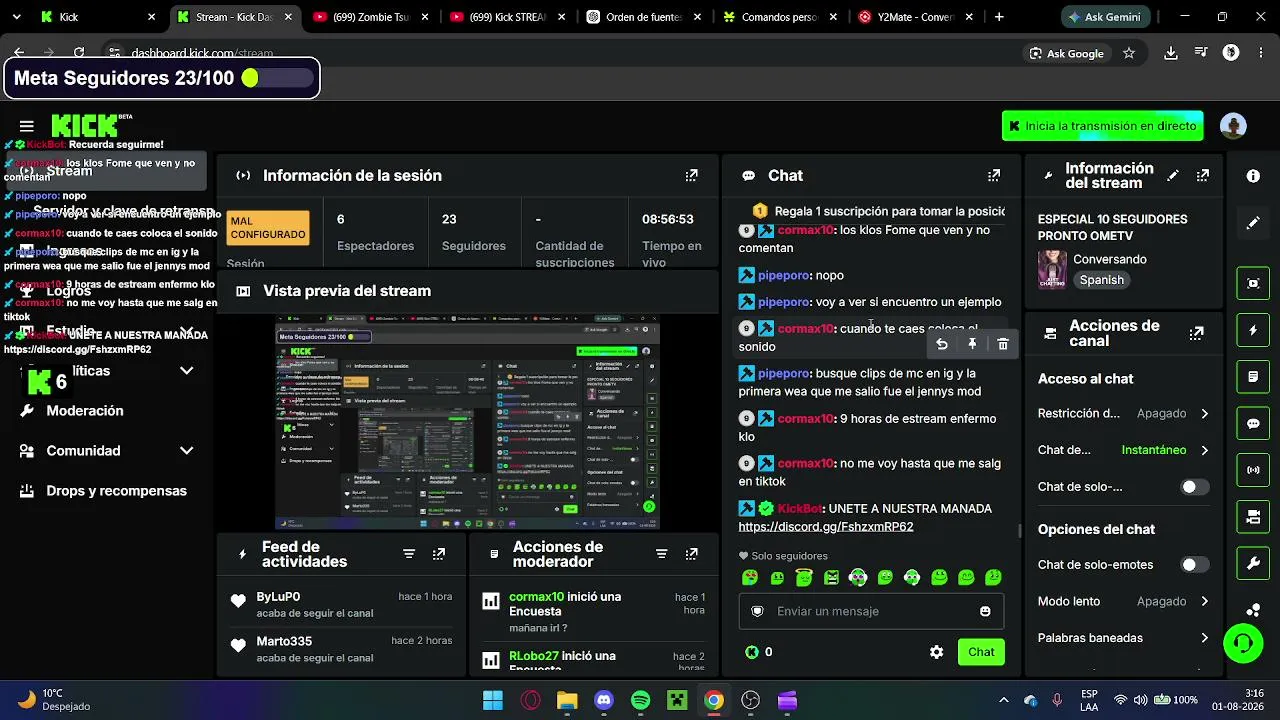Open Spotify from the taskbar
Screen dimensions: 1280x720
(x=640, y=700)
